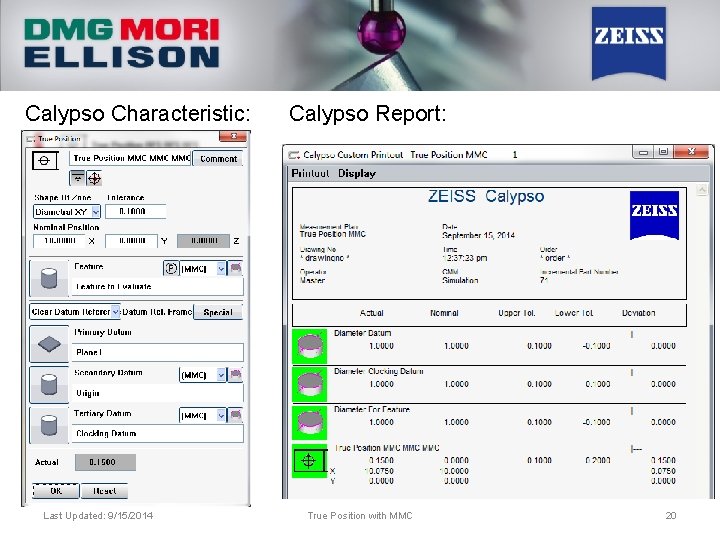Click the Nominal Position X input field
The height and width of the screenshot is (540, 720).
59,241
